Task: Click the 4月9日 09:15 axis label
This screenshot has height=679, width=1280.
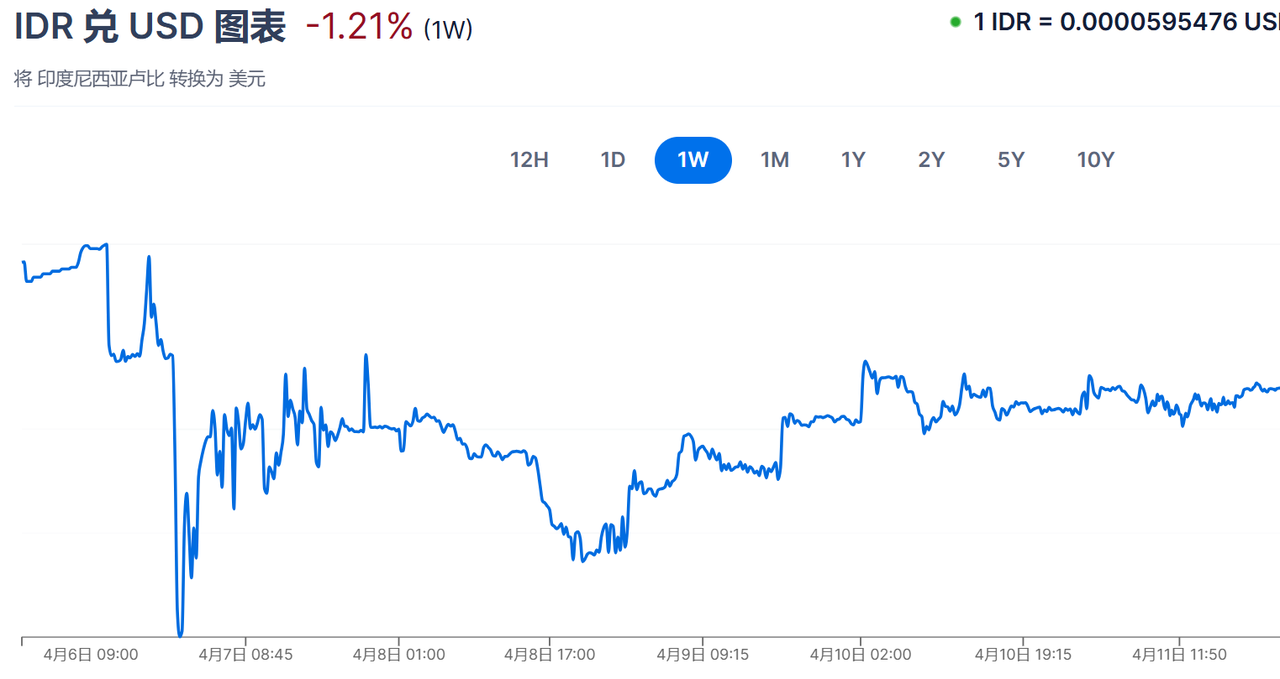Action: click(702, 655)
